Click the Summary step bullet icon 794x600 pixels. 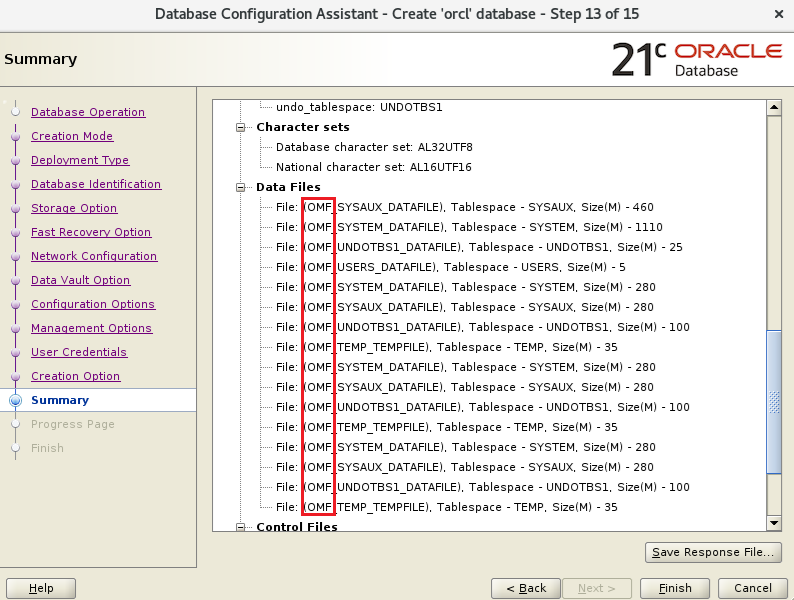pyautogui.click(x=16, y=400)
